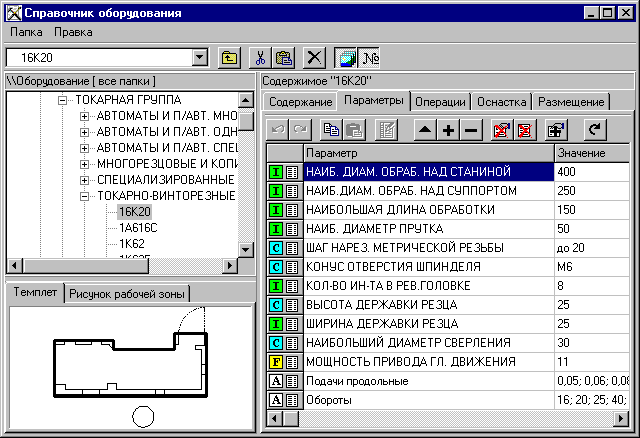Viewport: 640px width, 438px height.
Task: Click the undo arrow in the parameters toolbar
Action: (x=278, y=130)
